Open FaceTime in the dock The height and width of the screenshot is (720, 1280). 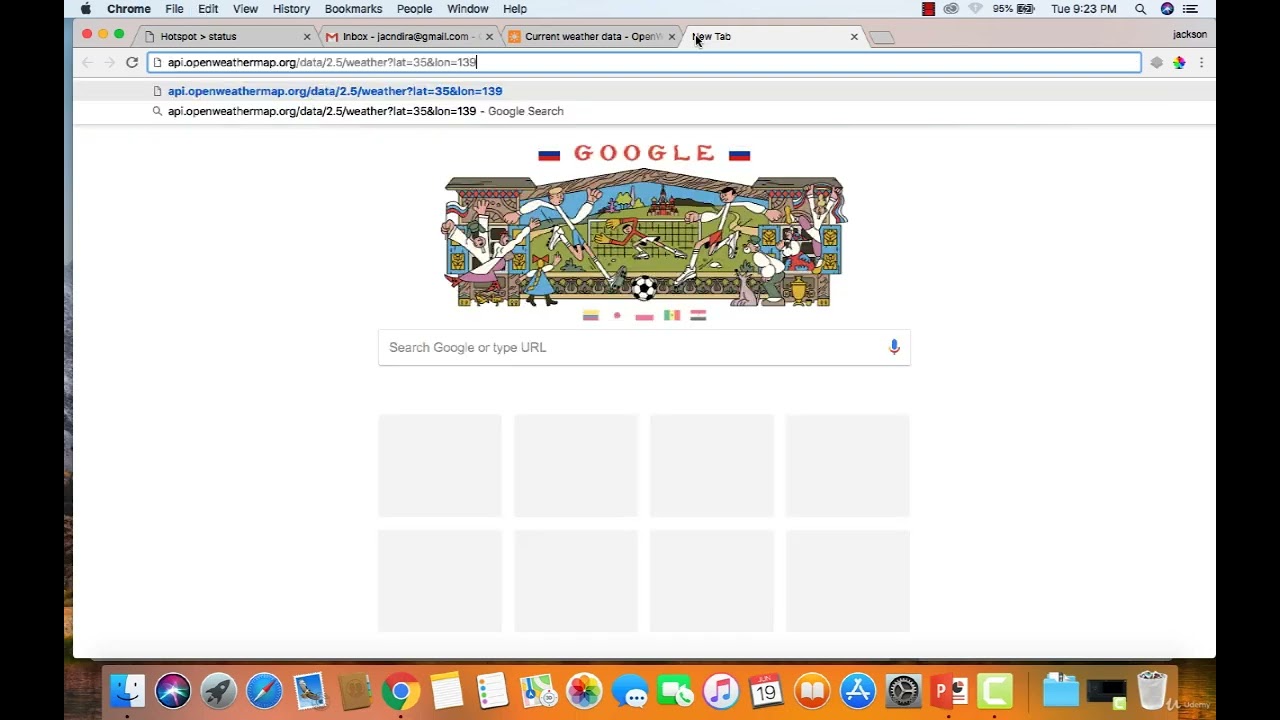click(675, 691)
